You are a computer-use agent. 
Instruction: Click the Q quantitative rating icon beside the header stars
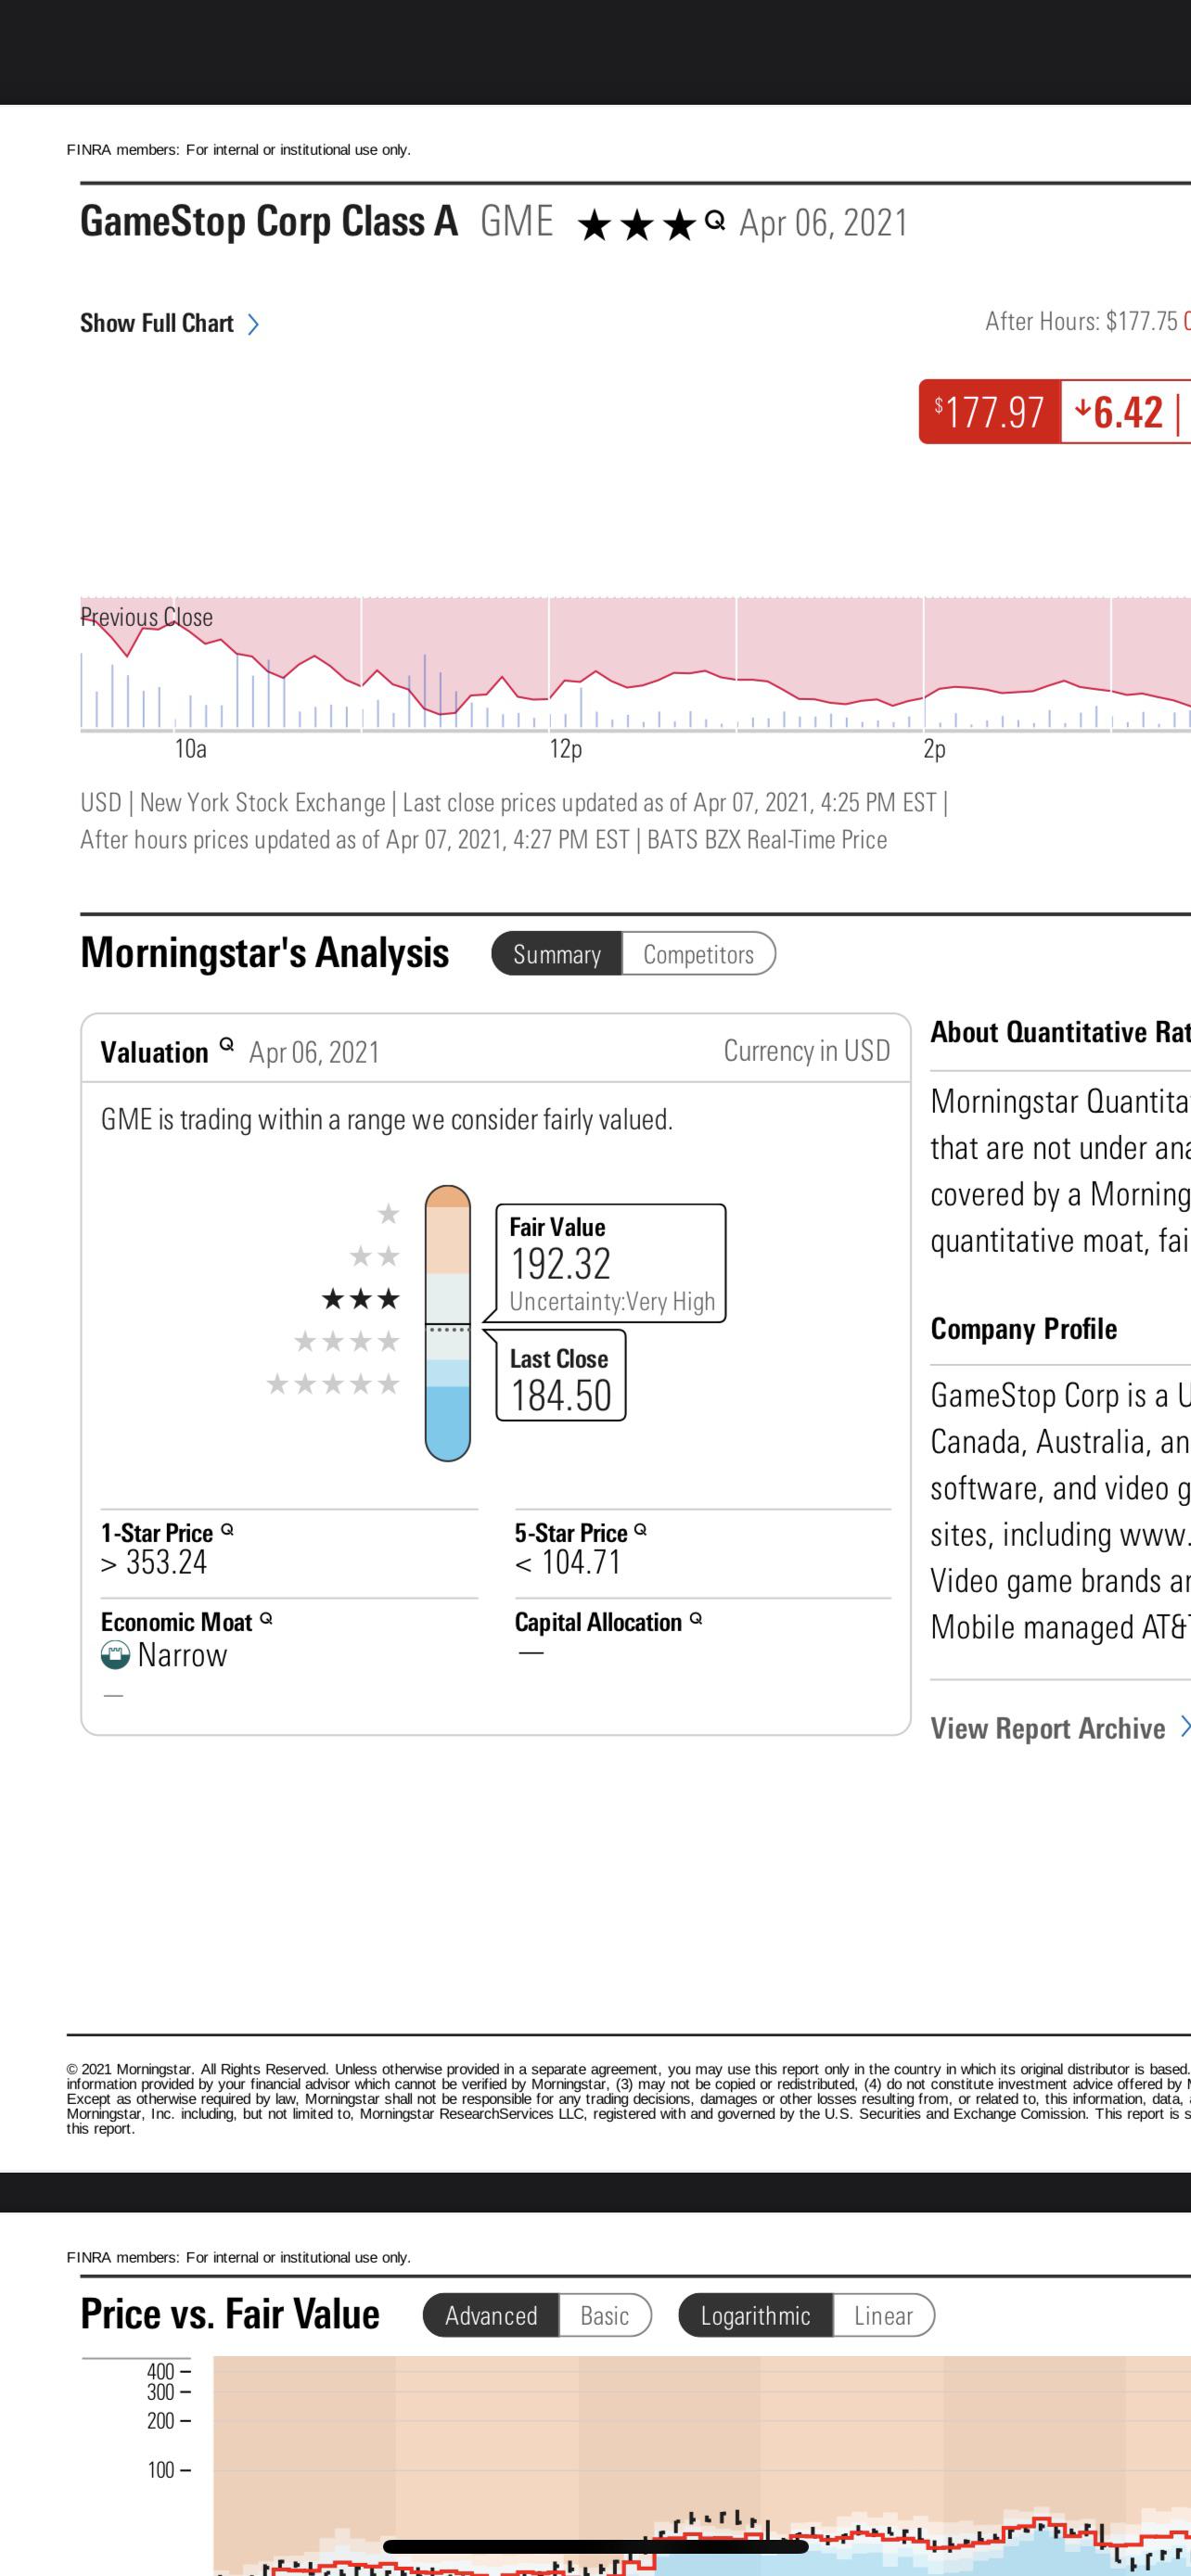(713, 222)
